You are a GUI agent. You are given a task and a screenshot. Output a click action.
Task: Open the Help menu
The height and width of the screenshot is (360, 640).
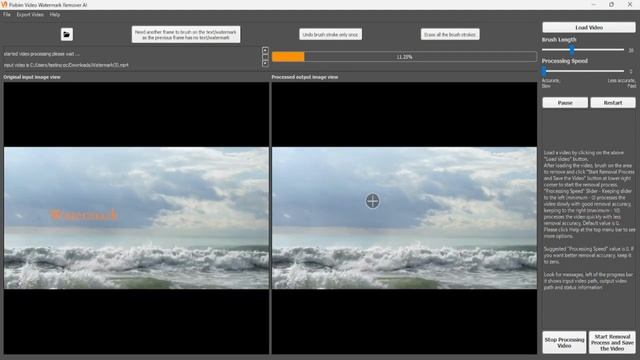(x=55, y=15)
